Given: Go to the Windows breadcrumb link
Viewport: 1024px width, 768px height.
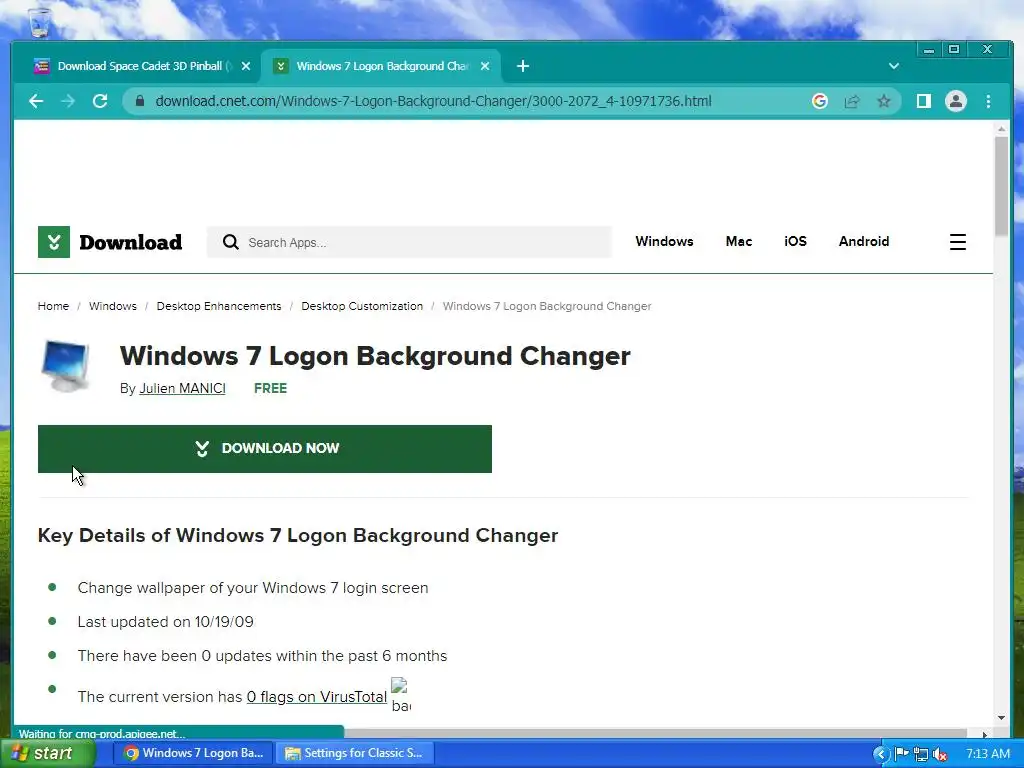Looking at the screenshot, I should coord(113,306).
